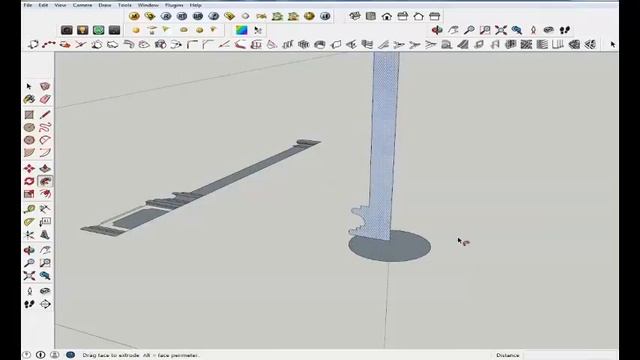Choose the Protractor tool
This screenshot has height=360, width=640.
pyautogui.click(x=29, y=222)
